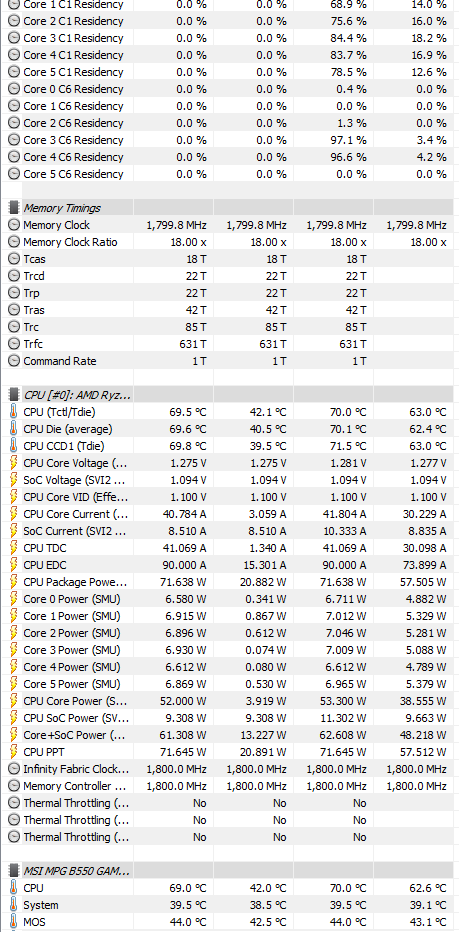Image resolution: width=459 pixels, height=932 pixels.
Task: Collapse the MSI MPG B550 GAM... group
Action: 76,871
